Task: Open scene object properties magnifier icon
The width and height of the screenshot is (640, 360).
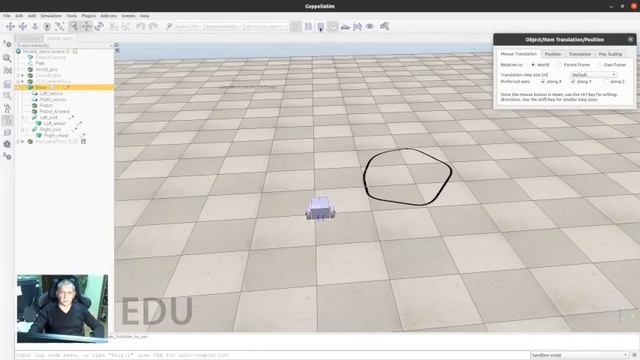Action: (7, 58)
